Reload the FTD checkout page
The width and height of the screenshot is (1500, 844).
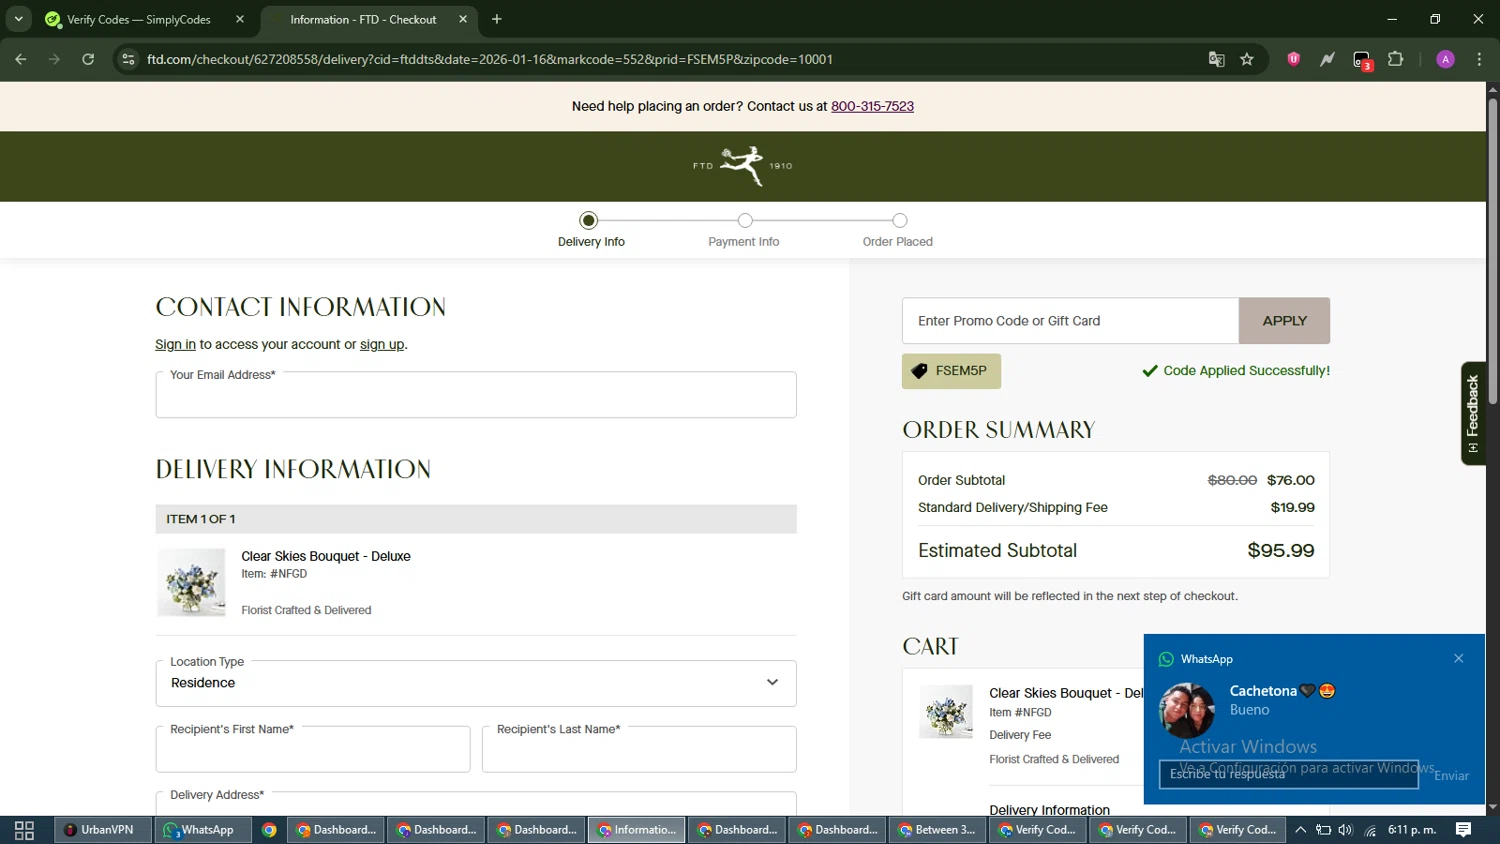tap(88, 59)
